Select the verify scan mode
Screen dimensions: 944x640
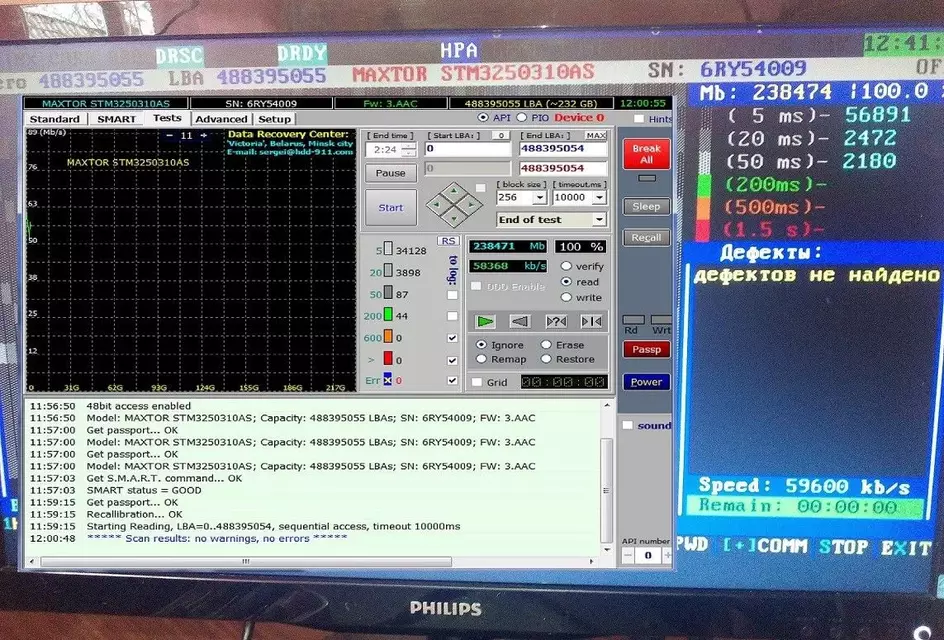566,266
